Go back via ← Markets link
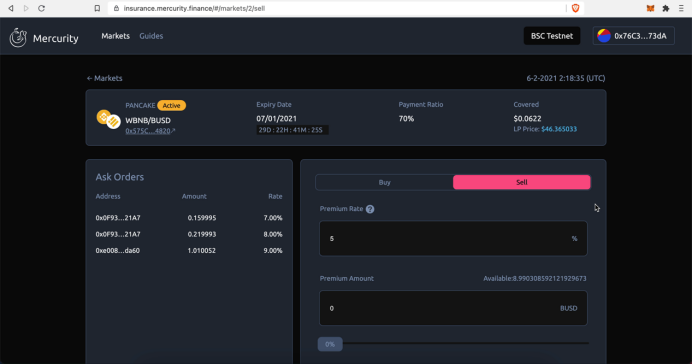The image size is (692, 364). pyautogui.click(x=105, y=78)
